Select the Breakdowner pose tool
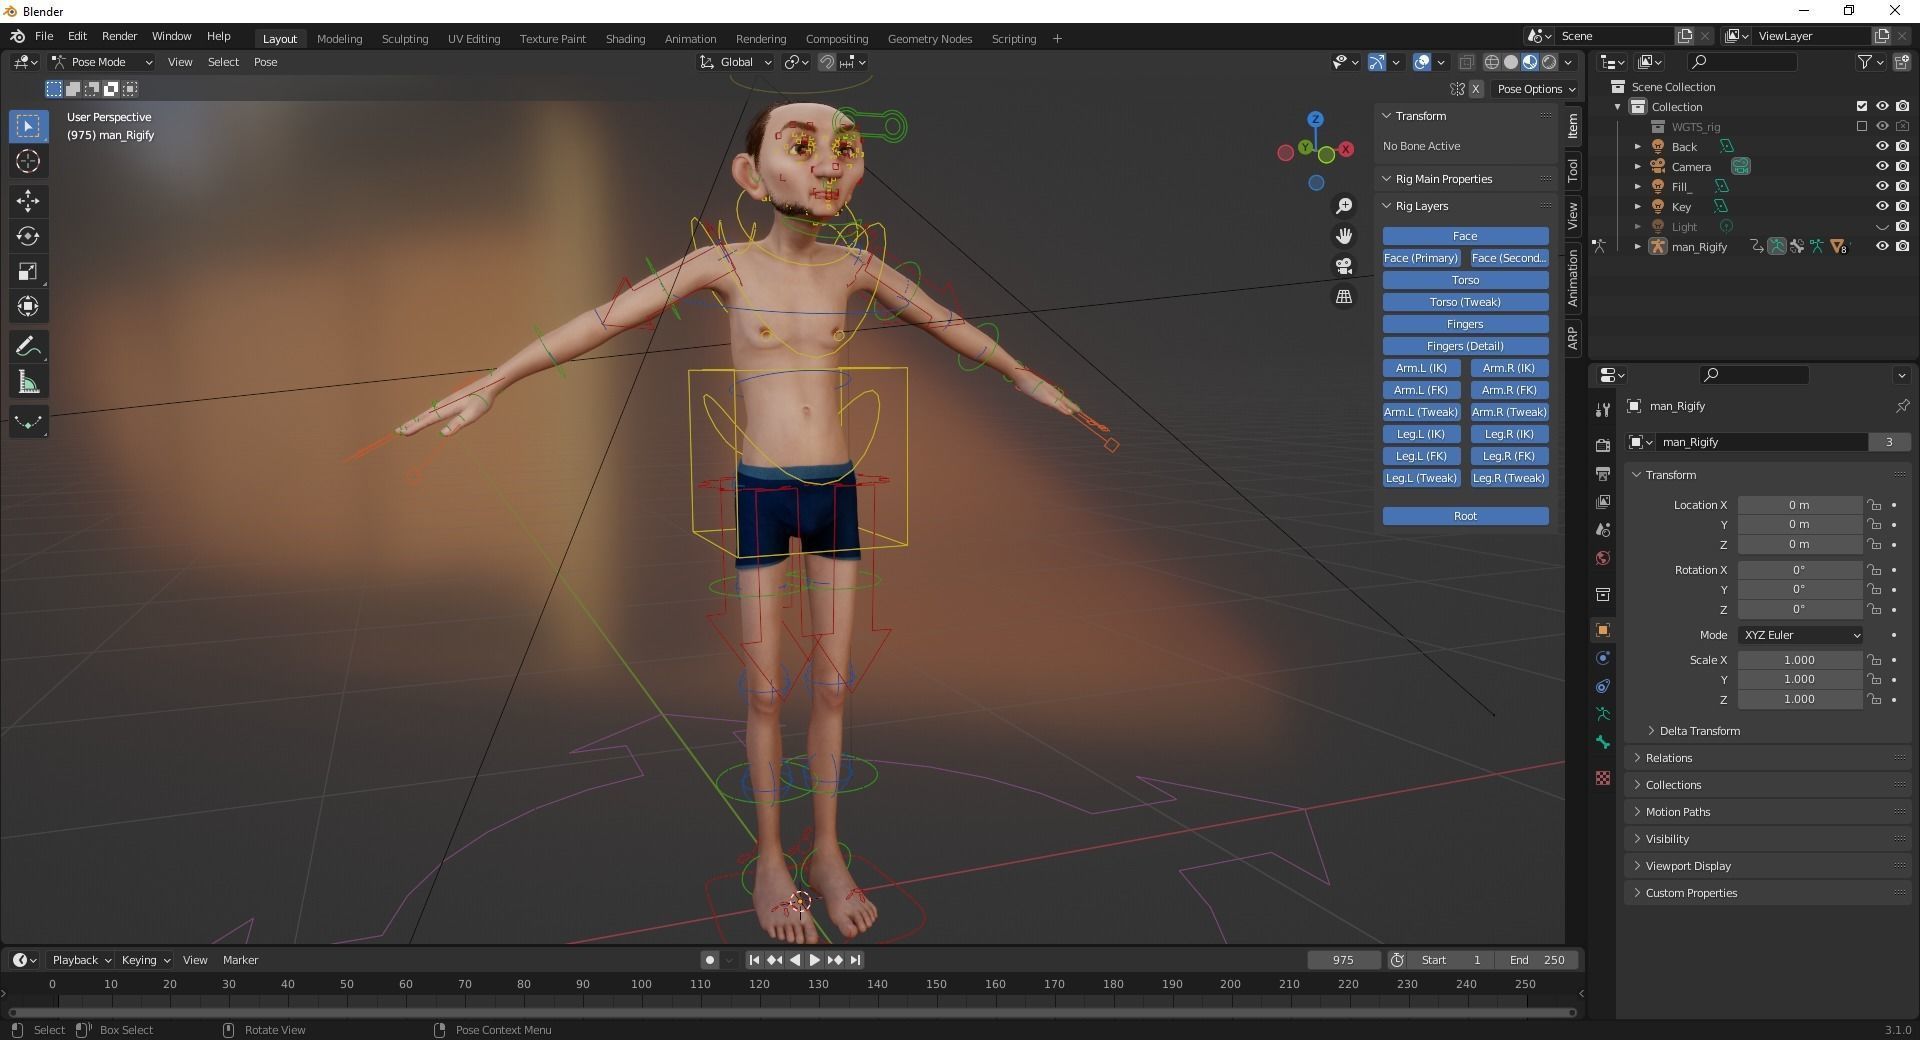1920x1040 pixels. point(28,422)
